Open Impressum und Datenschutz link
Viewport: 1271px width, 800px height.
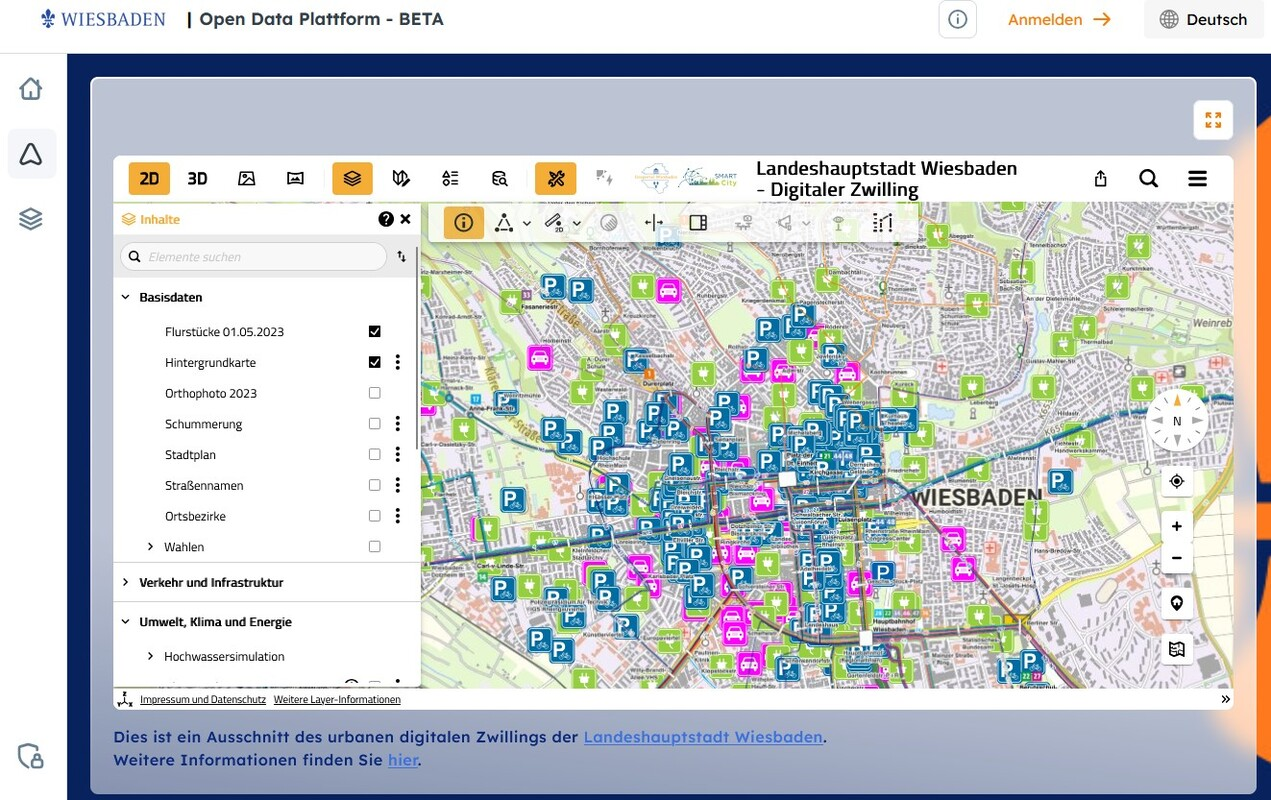pos(203,700)
